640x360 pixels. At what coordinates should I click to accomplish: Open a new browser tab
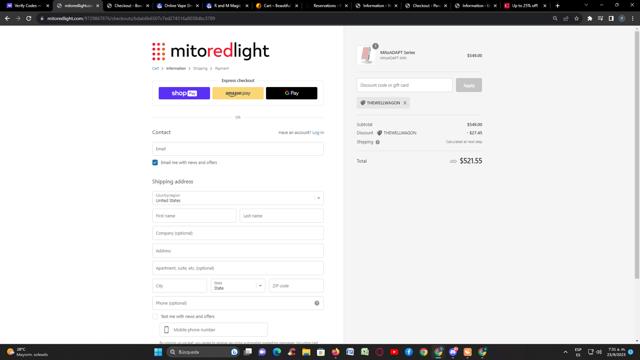558,6
